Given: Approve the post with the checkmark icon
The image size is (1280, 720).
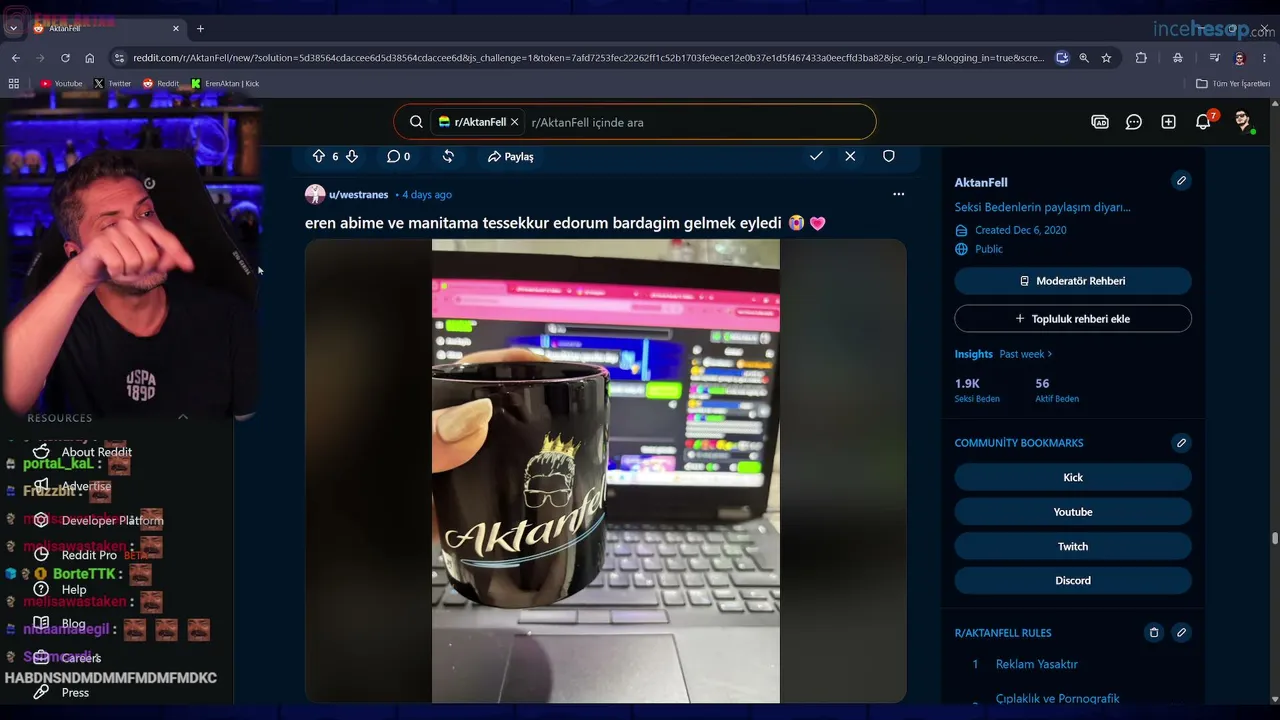Looking at the screenshot, I should (x=816, y=156).
